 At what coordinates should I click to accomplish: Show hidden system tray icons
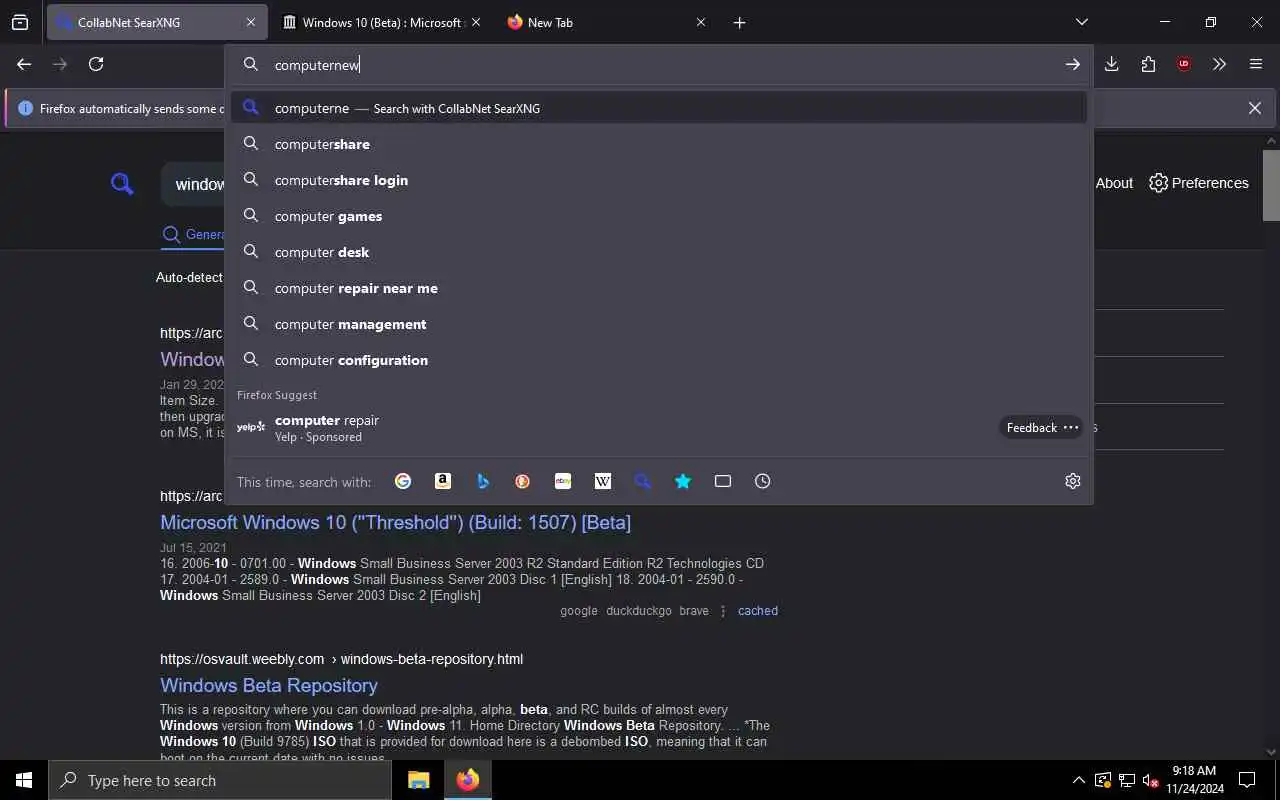tap(1078, 780)
